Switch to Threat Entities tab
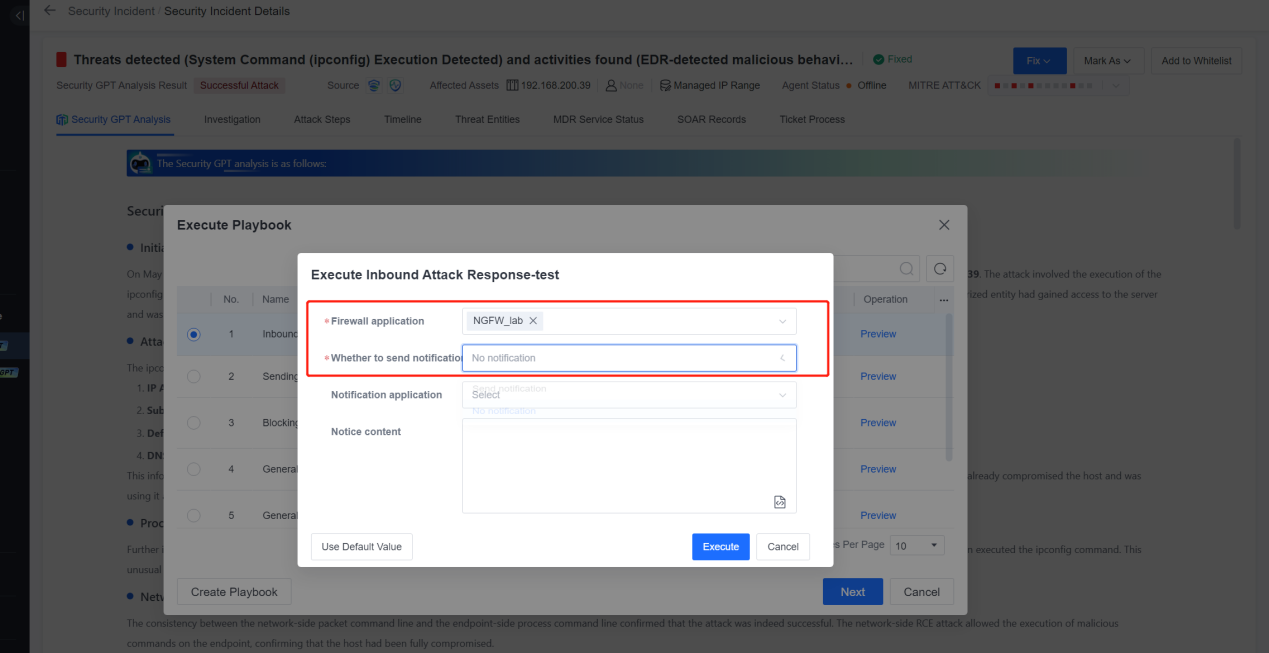The image size is (1269, 653). click(487, 119)
